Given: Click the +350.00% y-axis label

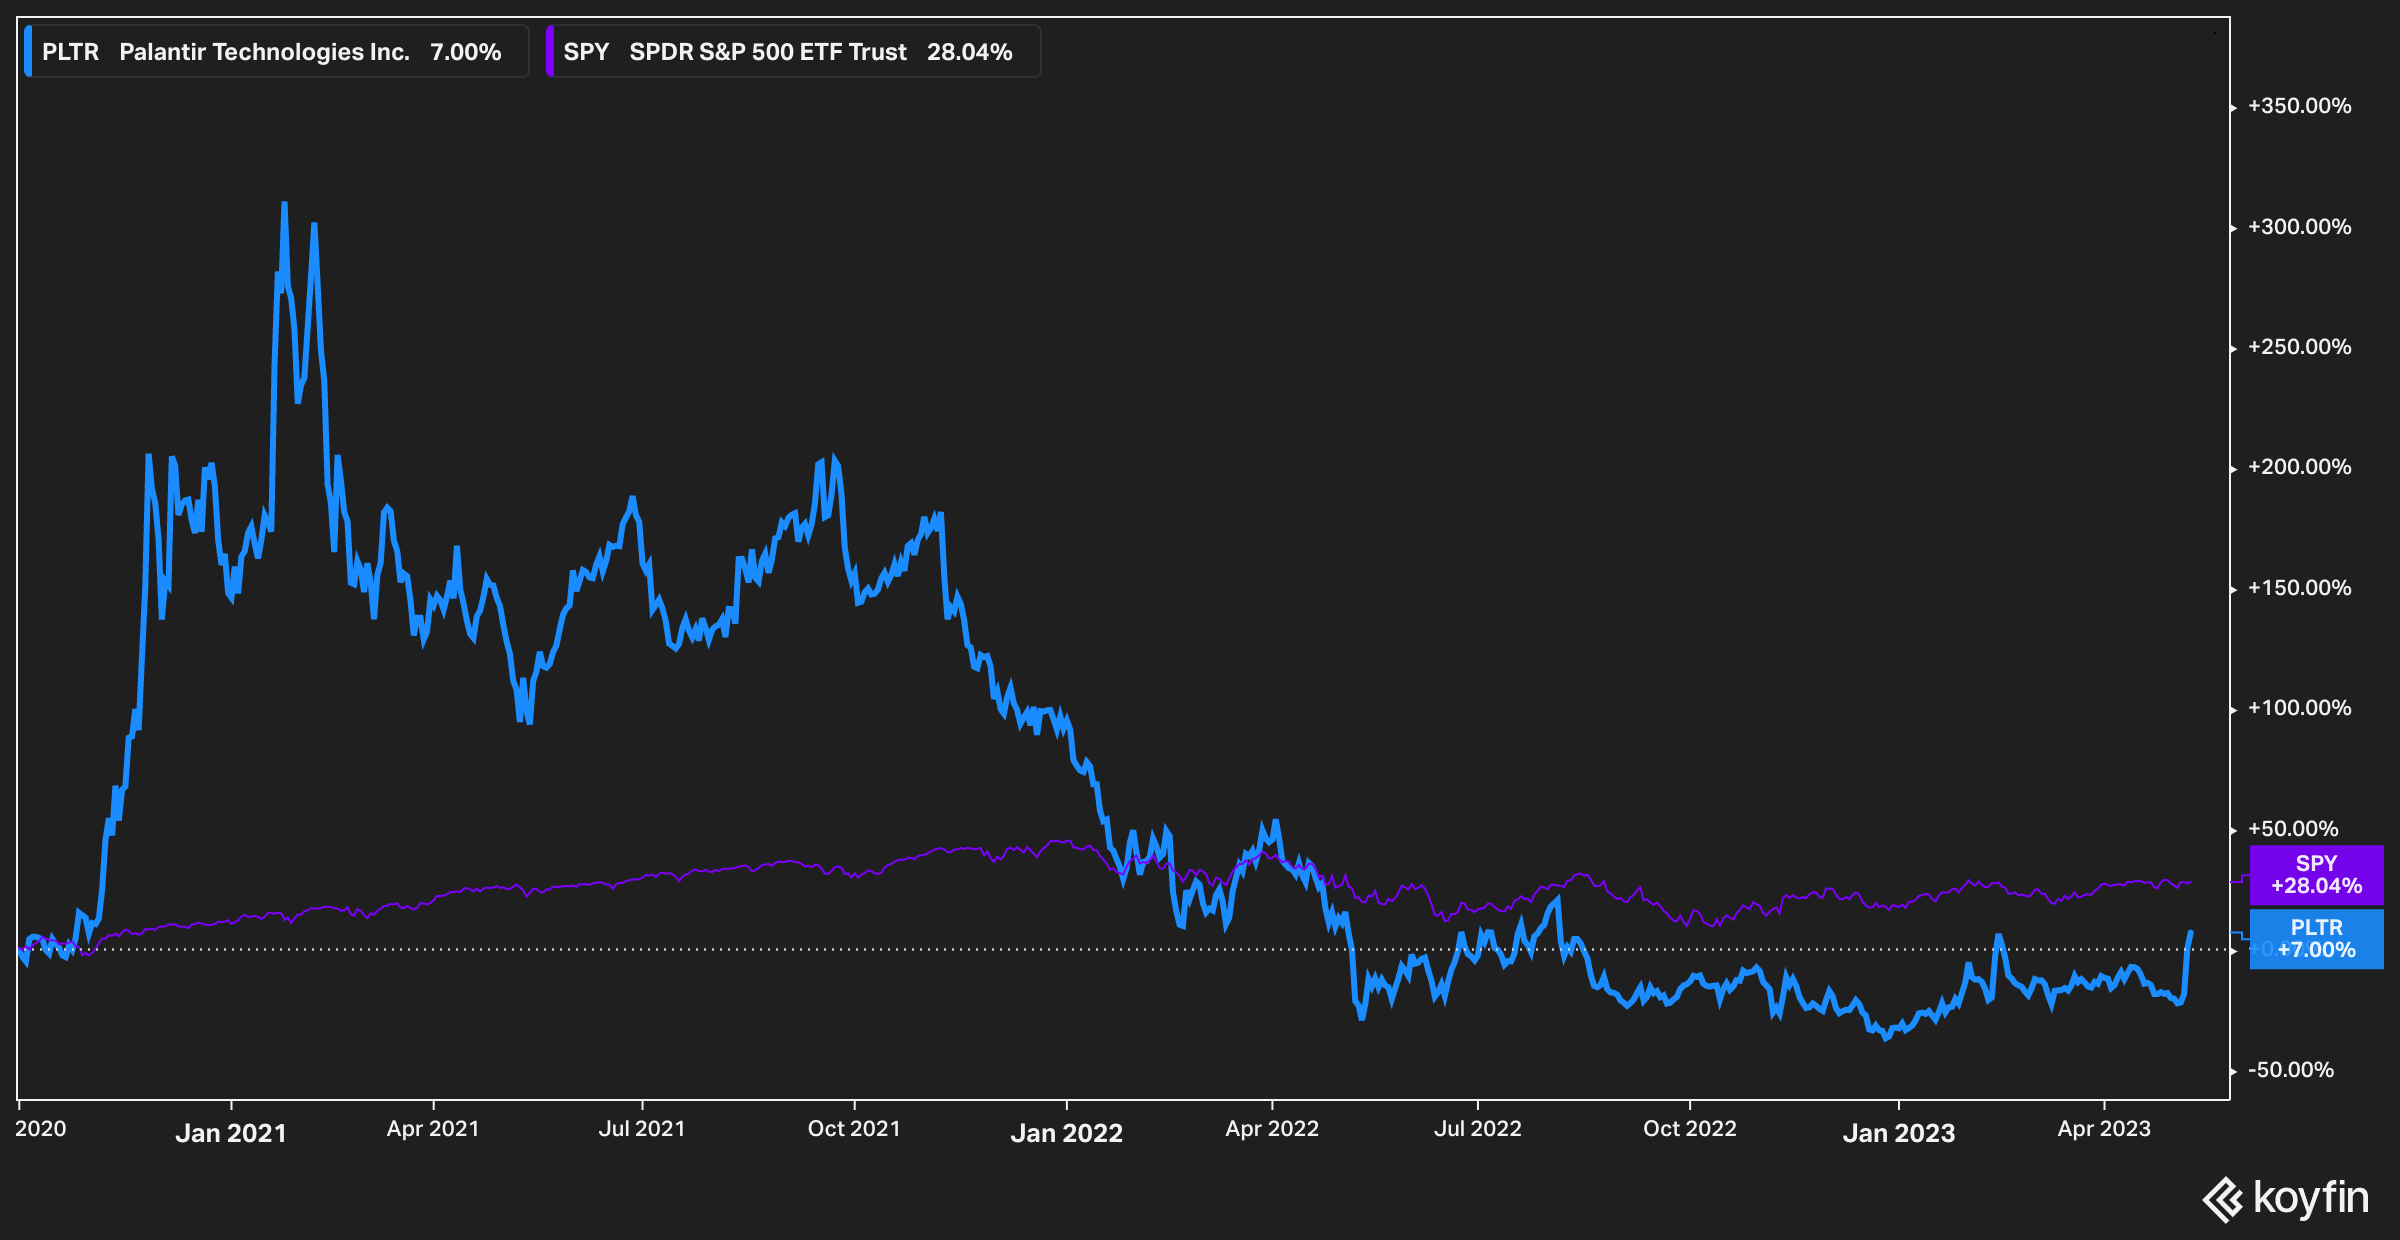Looking at the screenshot, I should point(2299,106).
